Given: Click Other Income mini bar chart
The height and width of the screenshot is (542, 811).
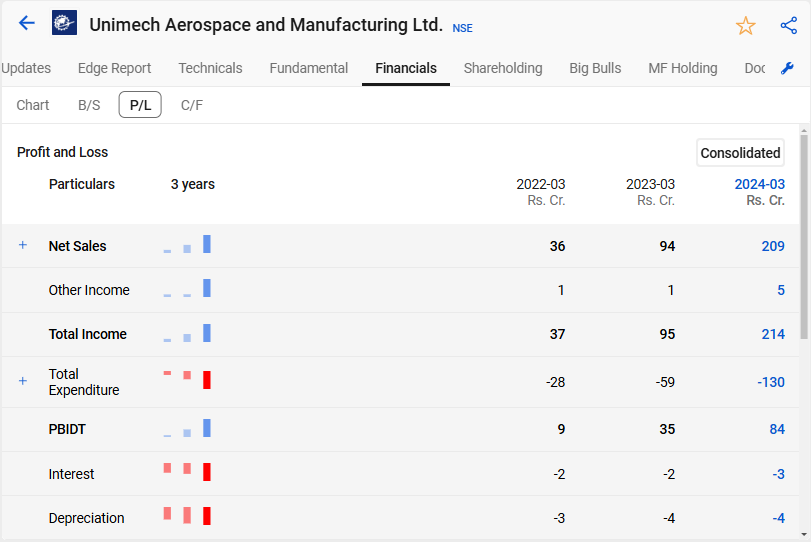Looking at the screenshot, I should coord(187,288).
